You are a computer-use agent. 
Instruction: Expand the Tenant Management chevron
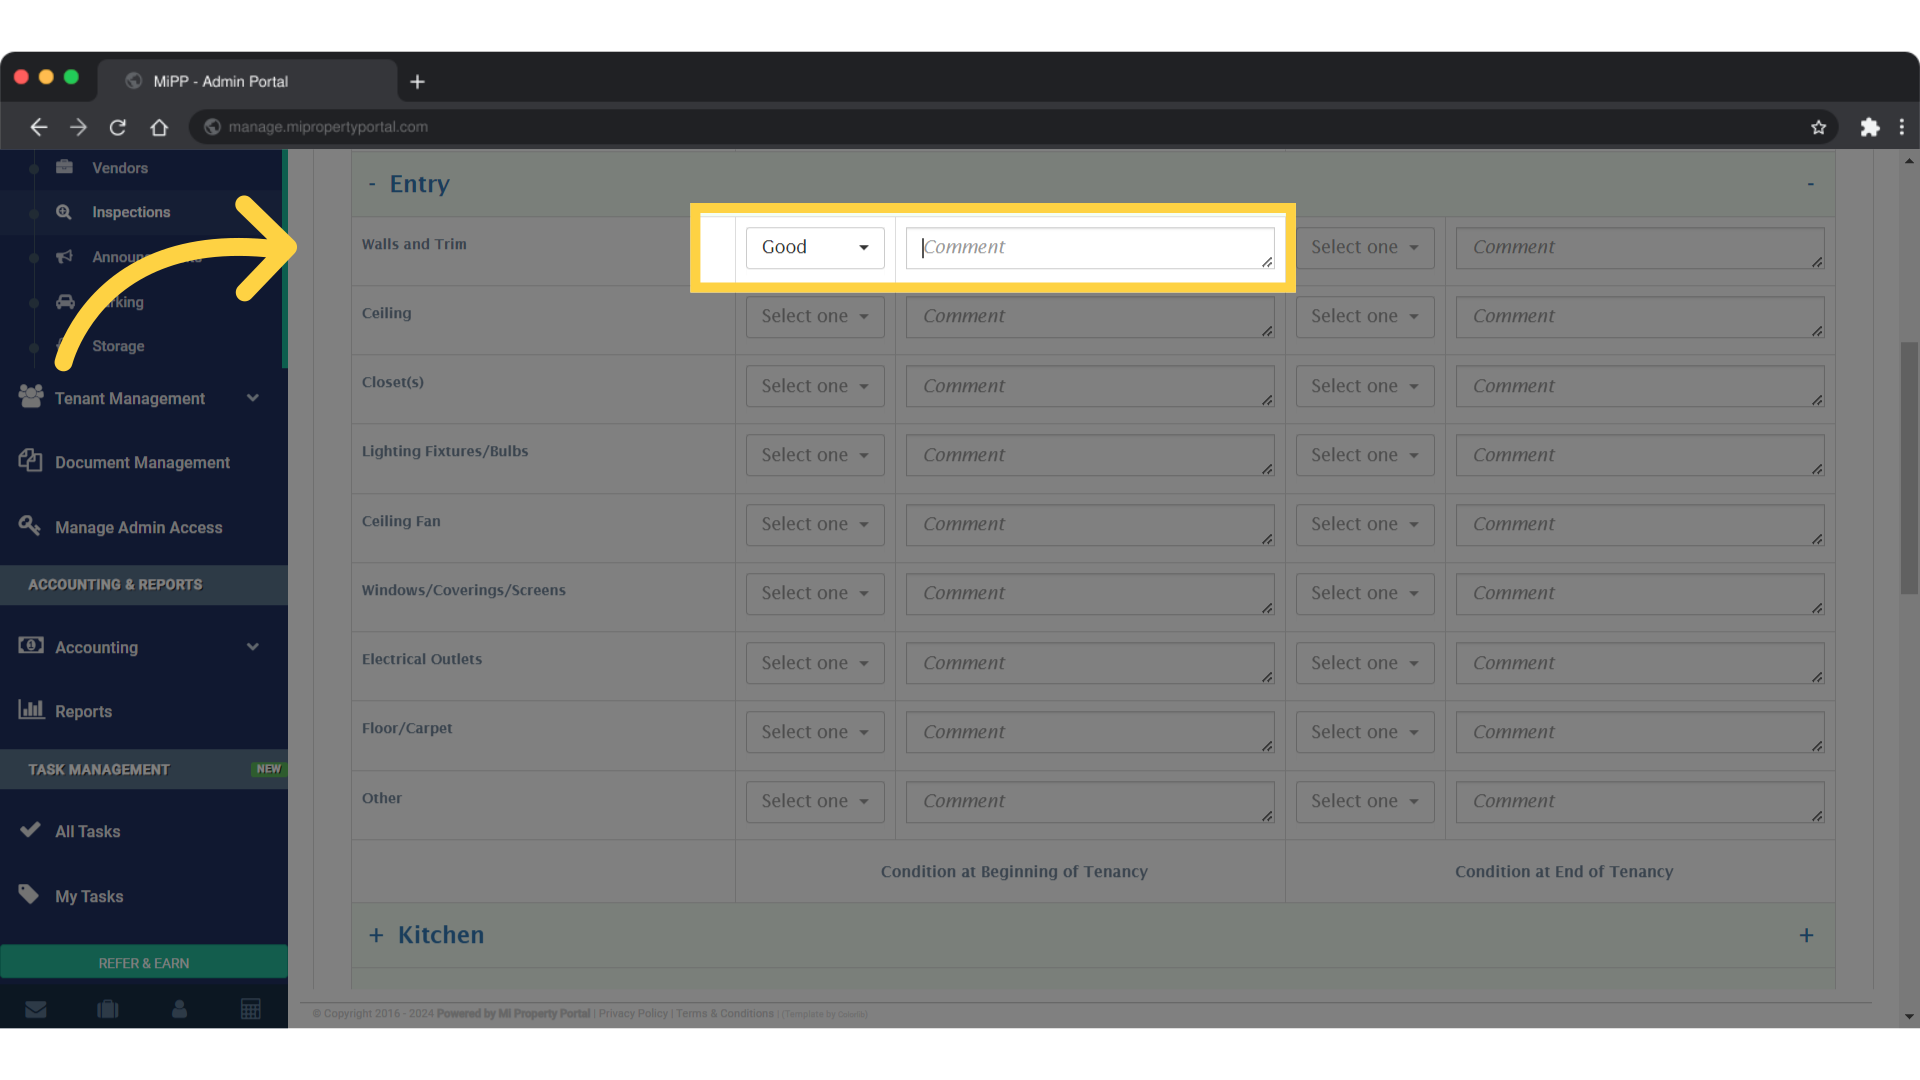point(253,397)
